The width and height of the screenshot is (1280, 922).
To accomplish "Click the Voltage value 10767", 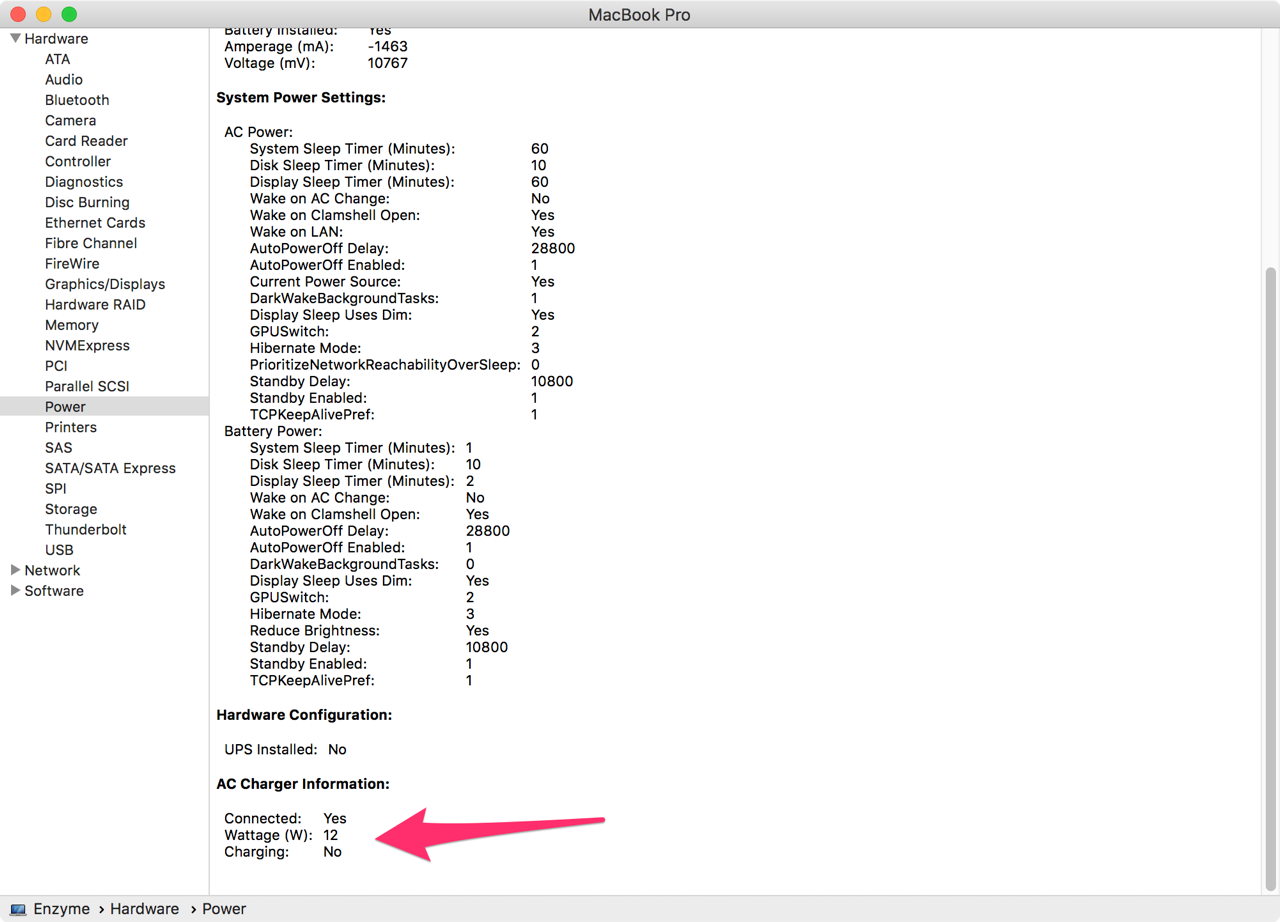I will (x=388, y=63).
